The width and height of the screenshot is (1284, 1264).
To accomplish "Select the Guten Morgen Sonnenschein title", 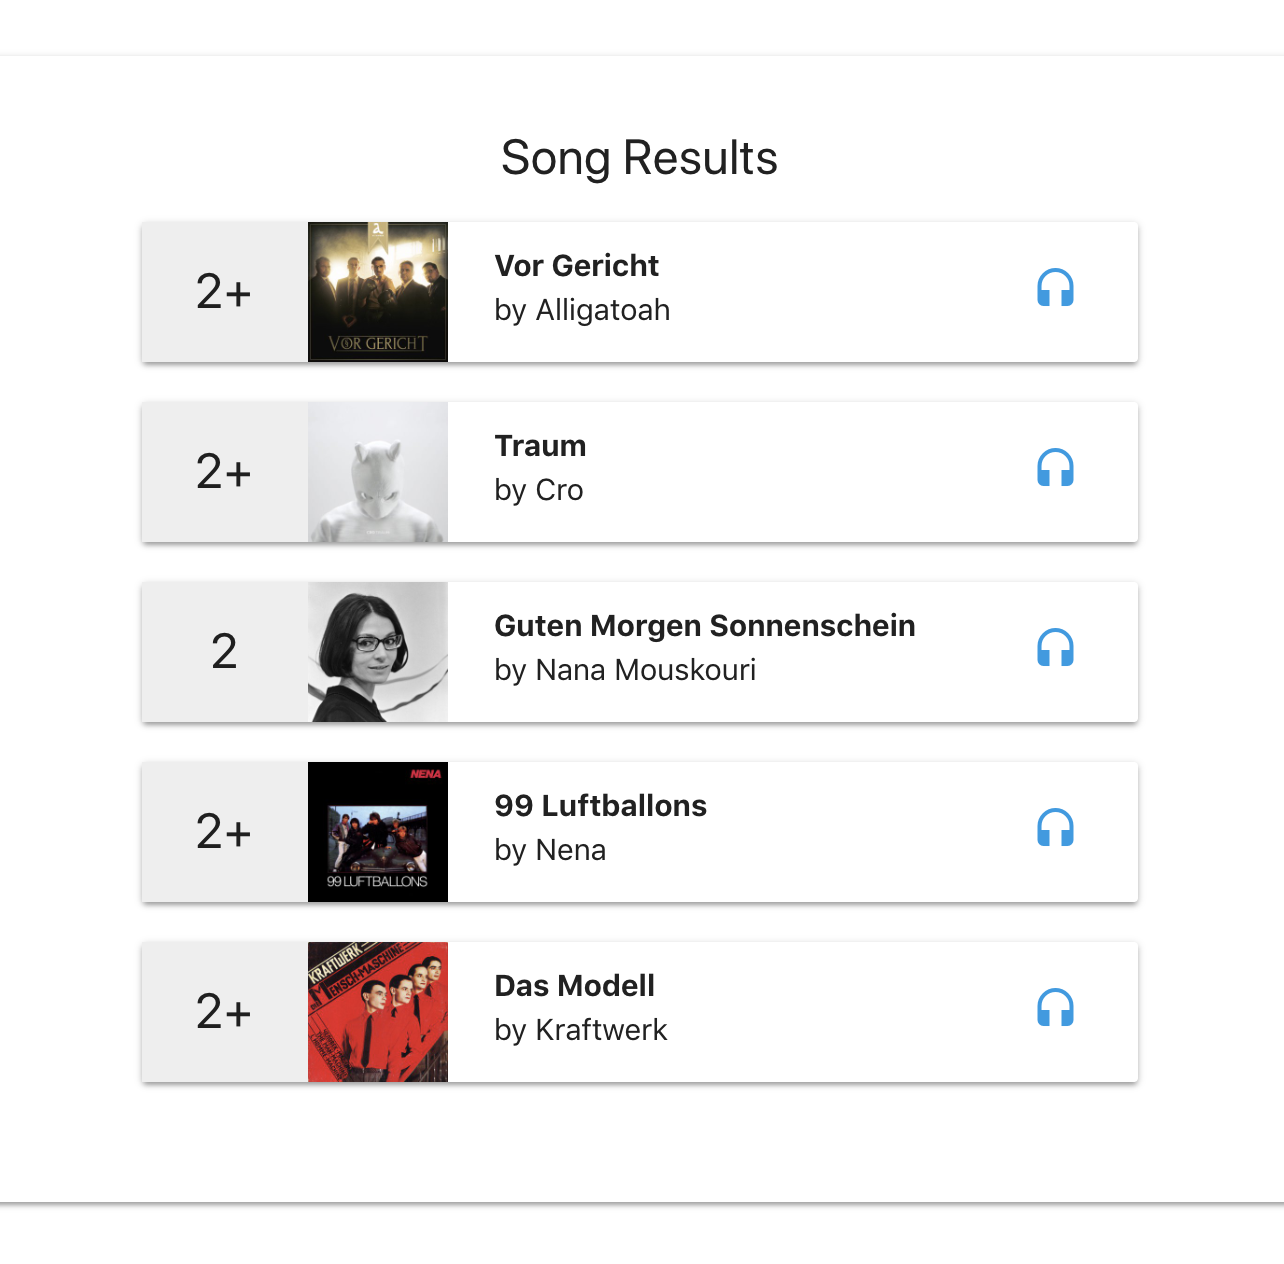I will [705, 626].
